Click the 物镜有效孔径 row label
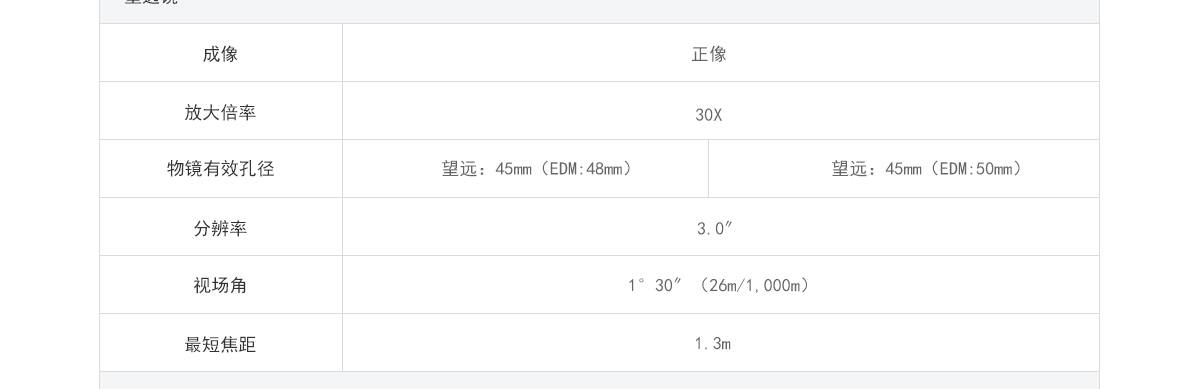 point(221,169)
